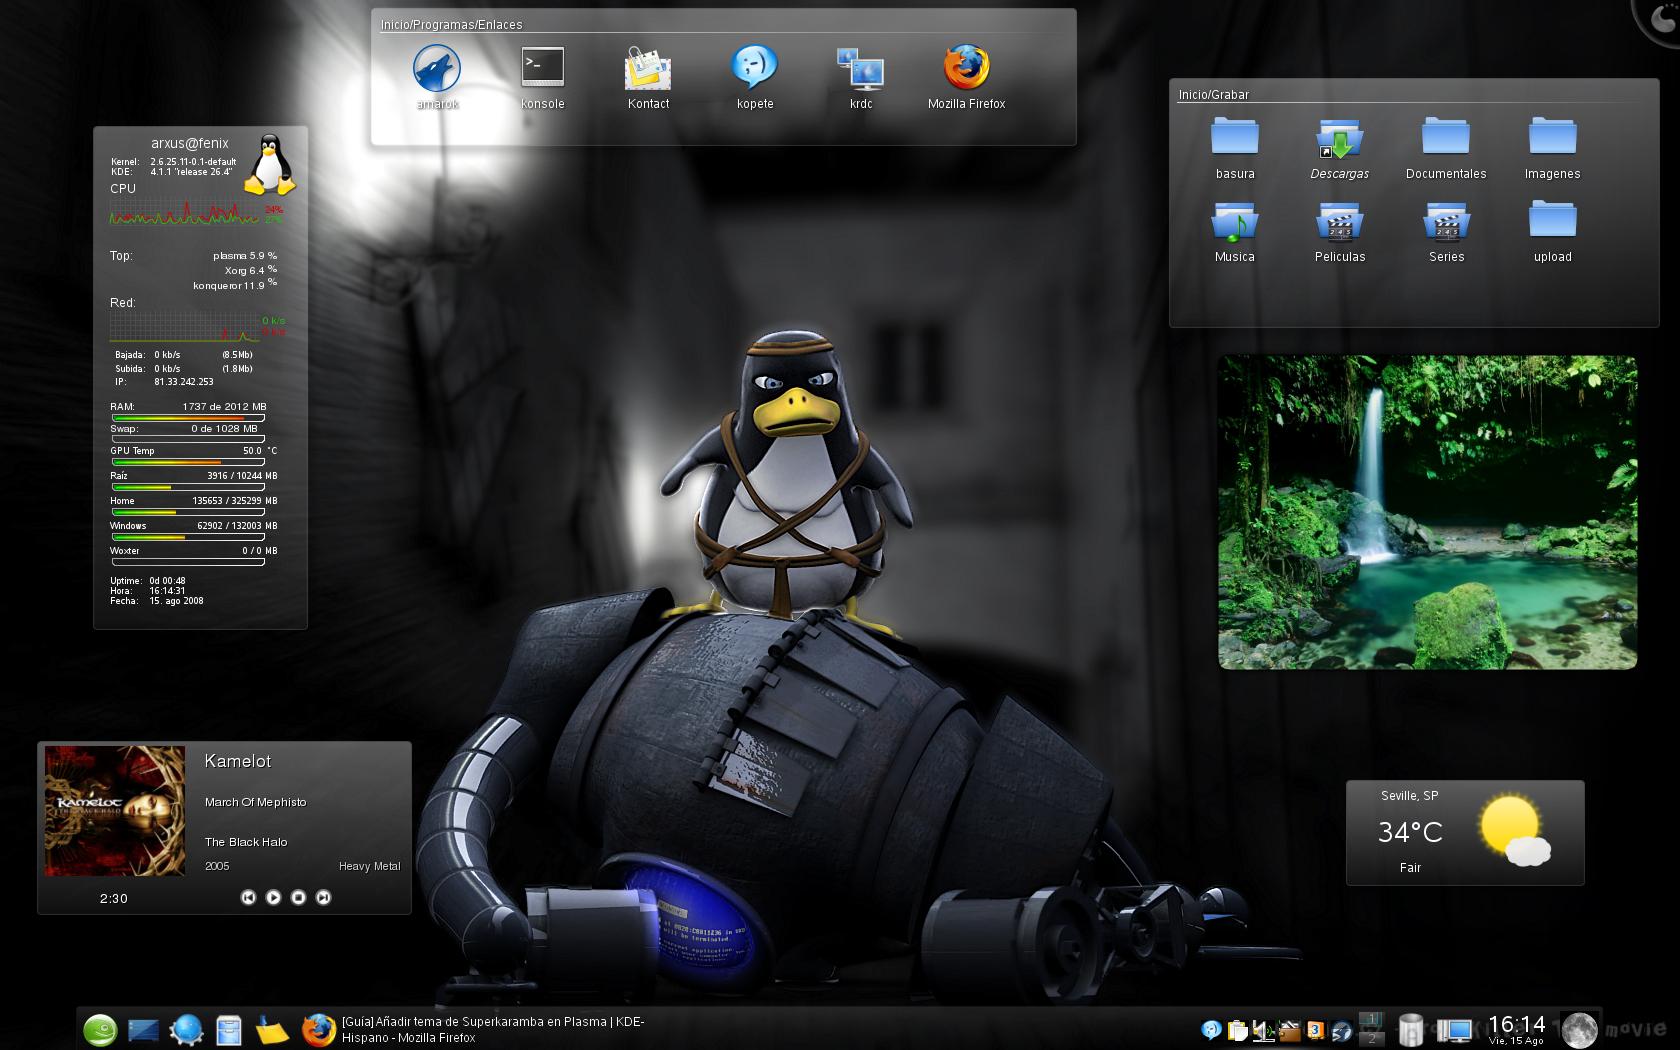
Task: Click the CPU usage graph
Action: point(184,212)
